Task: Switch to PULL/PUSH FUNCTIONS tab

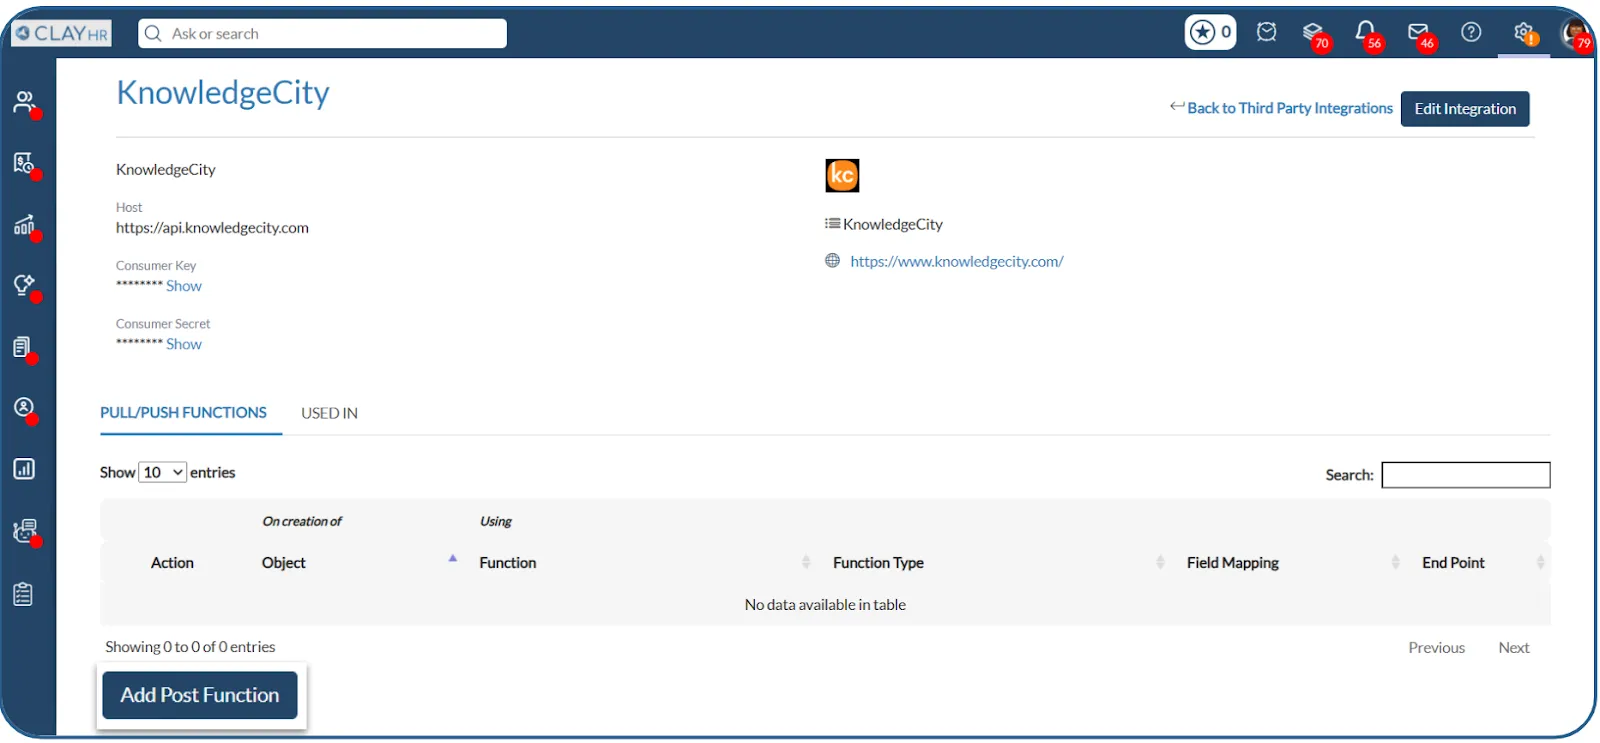Action: pyautogui.click(x=184, y=412)
